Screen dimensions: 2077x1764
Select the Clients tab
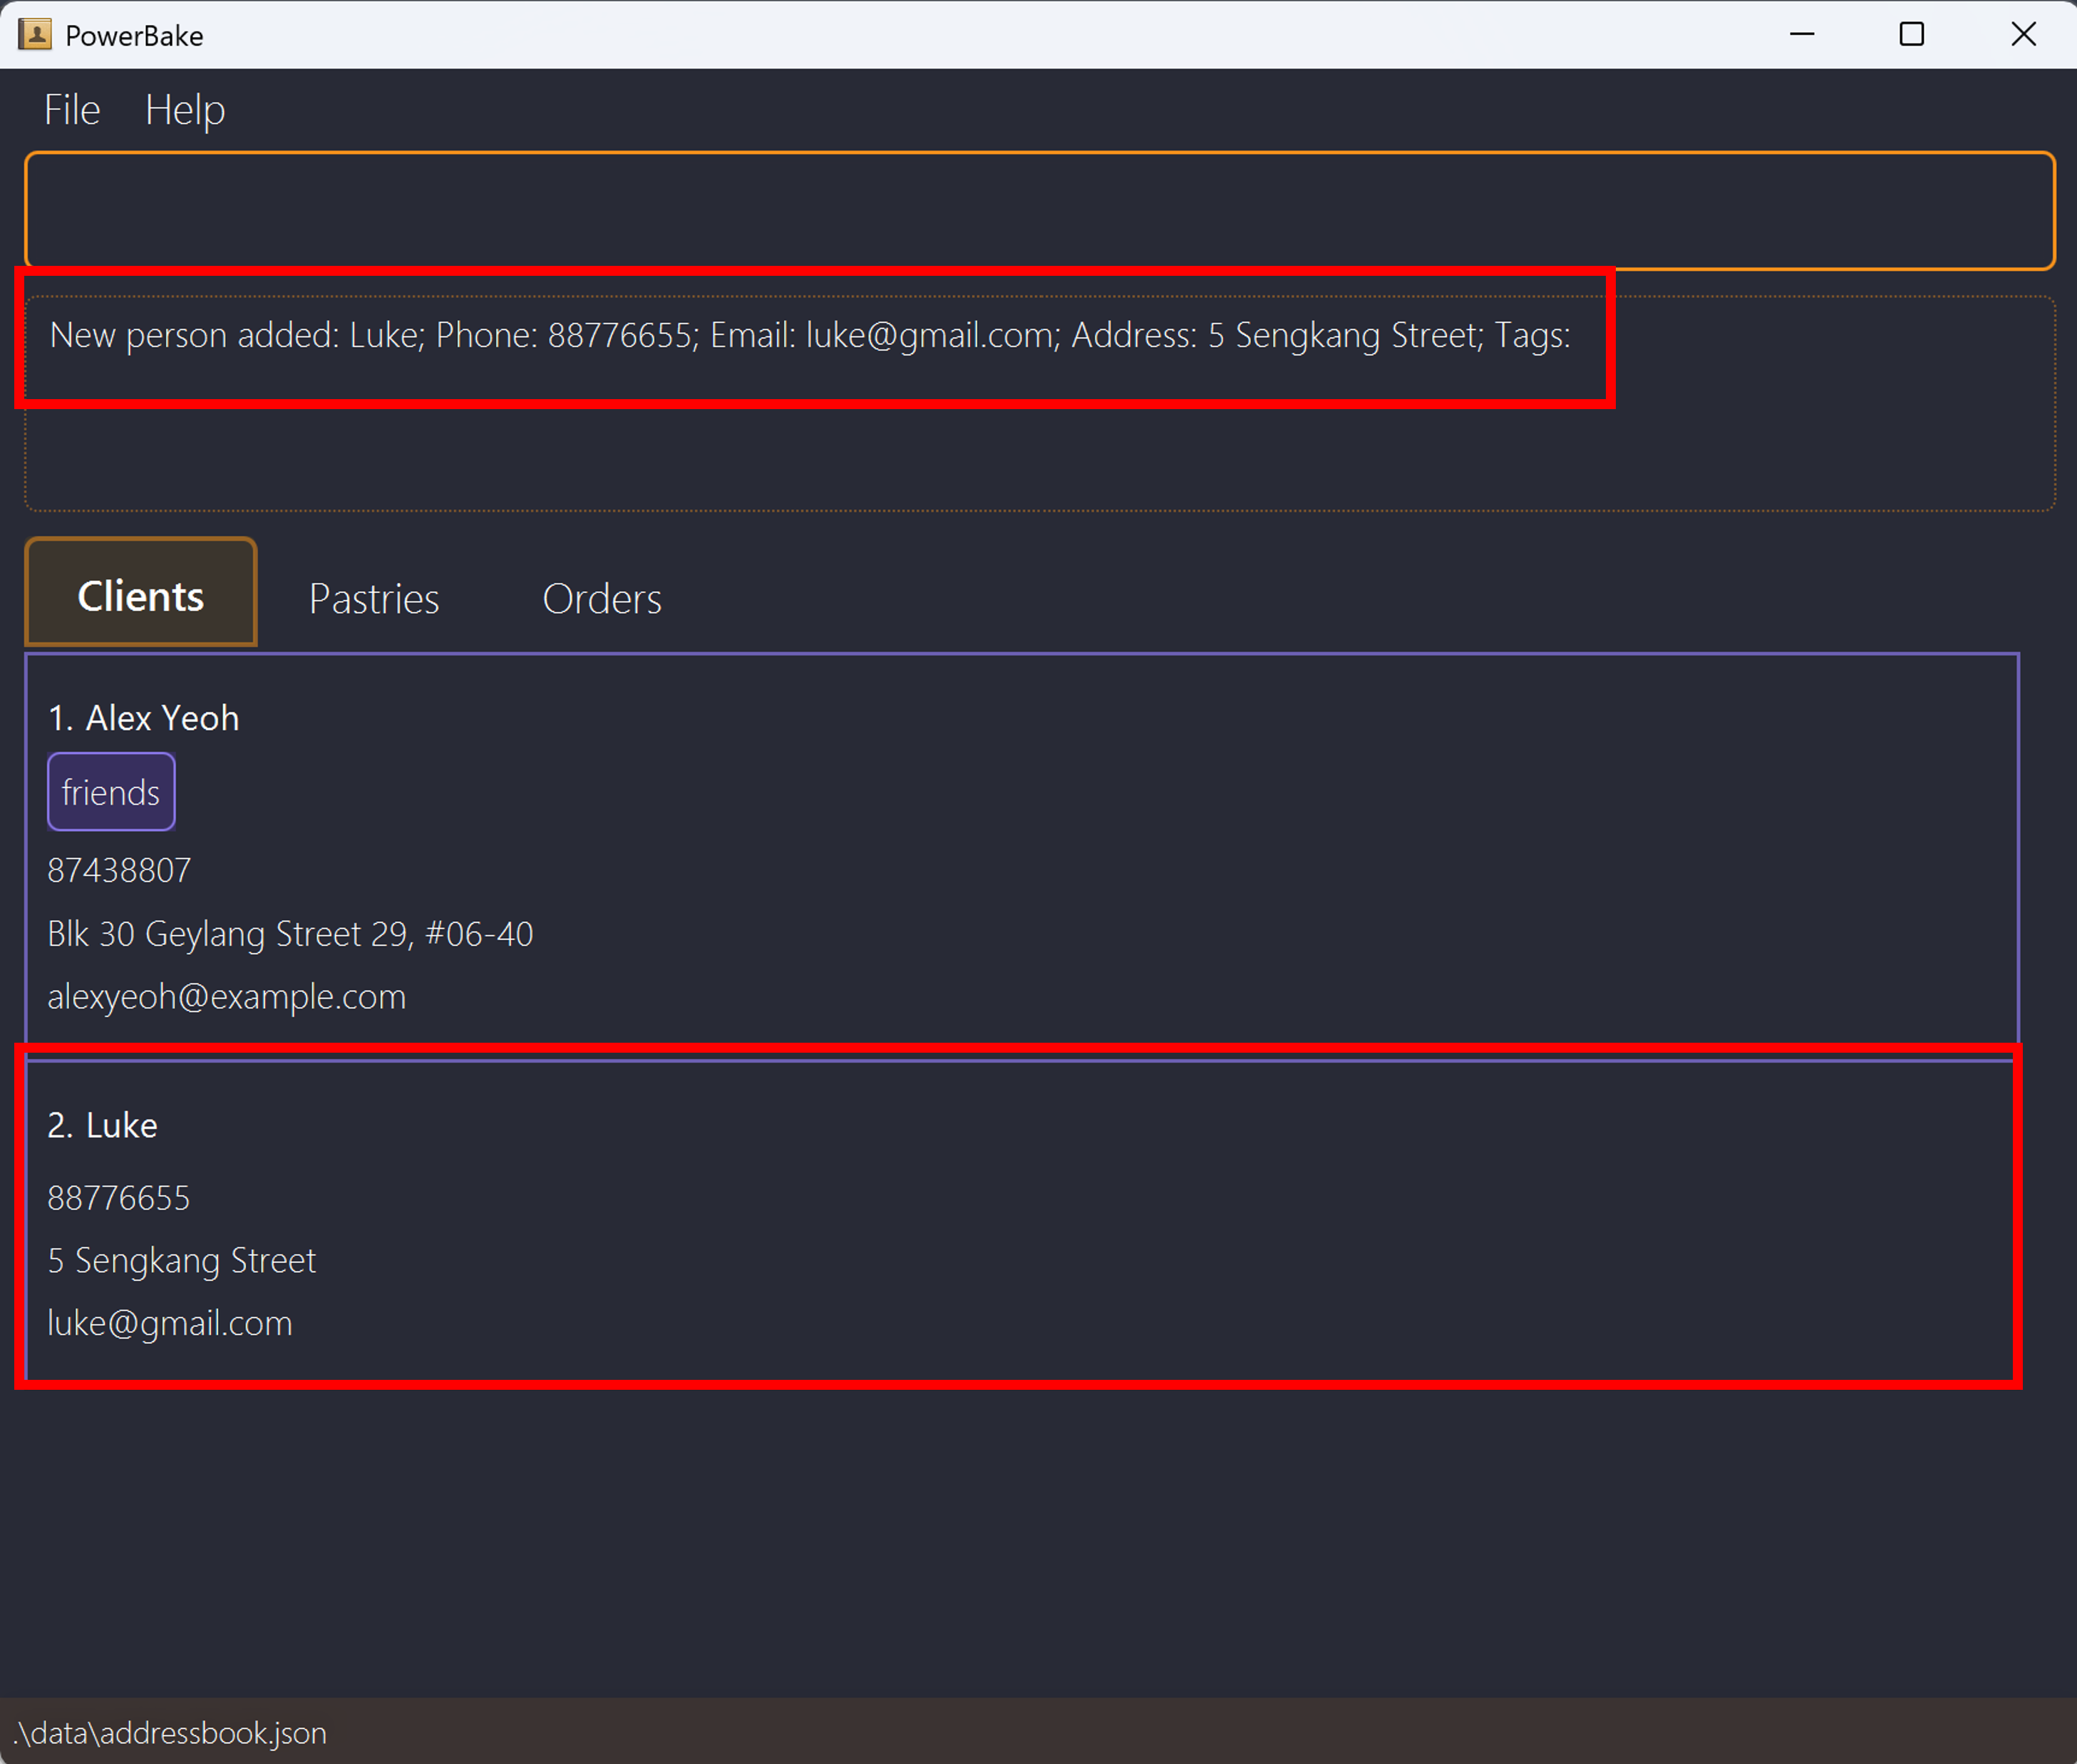click(x=140, y=593)
